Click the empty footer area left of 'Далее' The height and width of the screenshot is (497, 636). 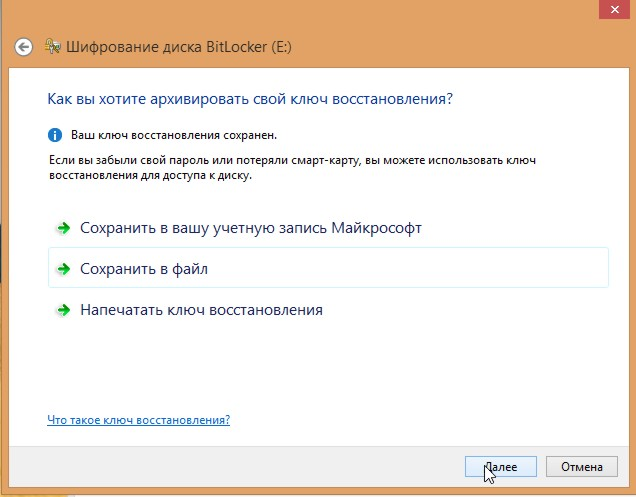250,466
